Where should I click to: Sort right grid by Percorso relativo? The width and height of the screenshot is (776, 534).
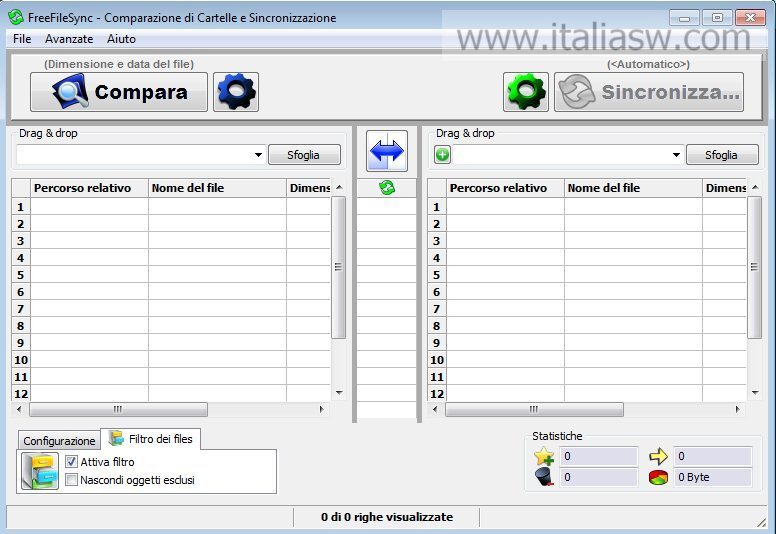tap(505, 188)
